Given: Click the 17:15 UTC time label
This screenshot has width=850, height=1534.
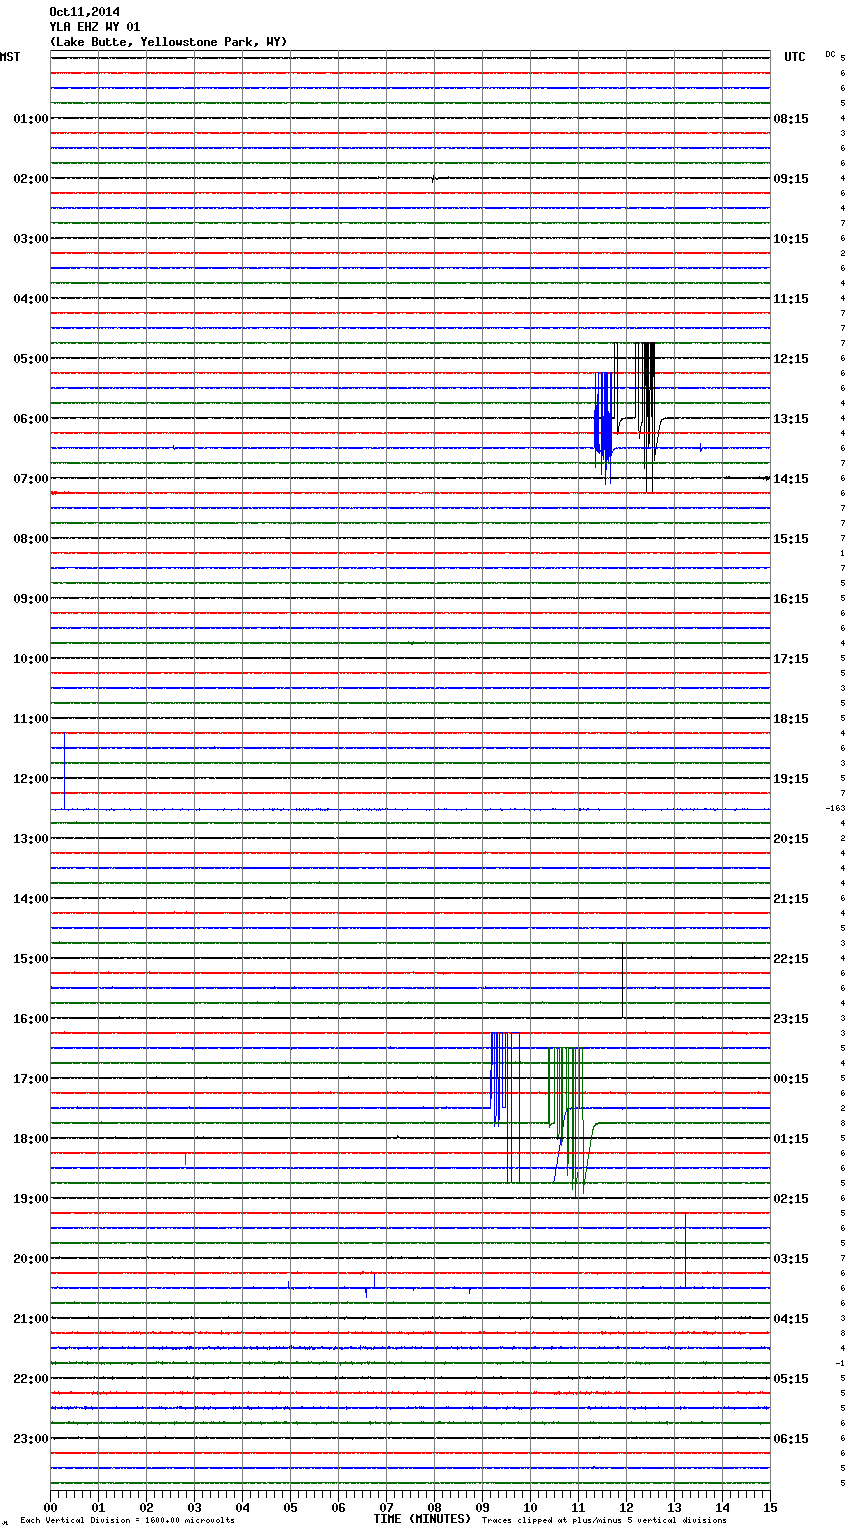Looking at the screenshot, I should 791,659.
